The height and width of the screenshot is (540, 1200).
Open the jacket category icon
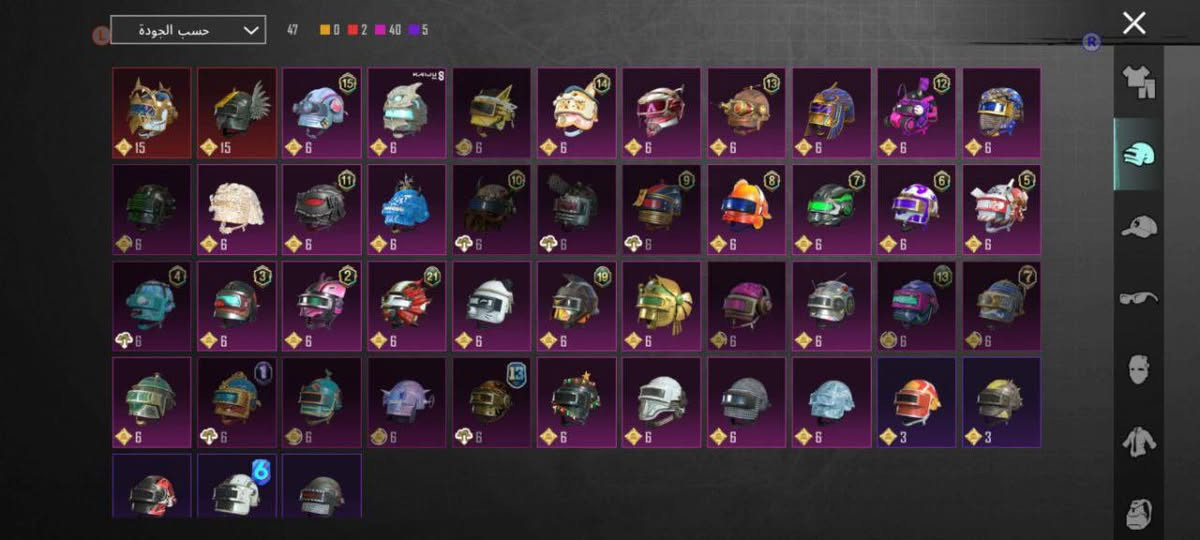[x=1138, y=440]
